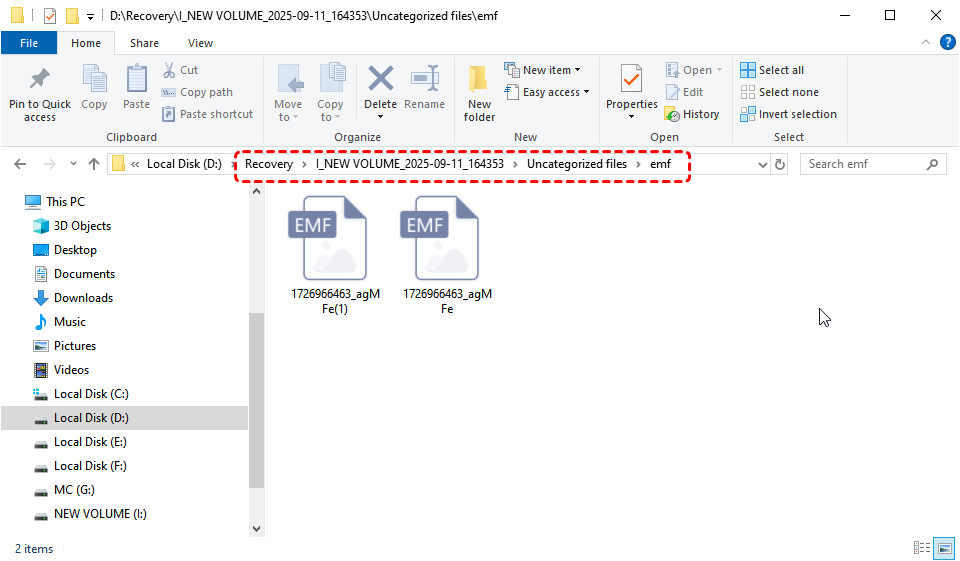The width and height of the screenshot is (960, 561).
Task: Switch to the Share ribbon tab
Action: coord(144,43)
